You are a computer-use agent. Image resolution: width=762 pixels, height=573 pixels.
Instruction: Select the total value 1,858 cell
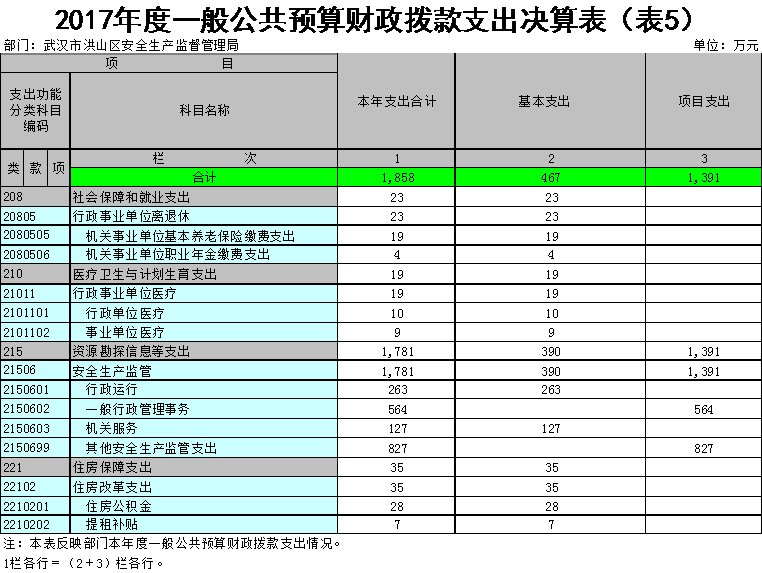tap(396, 177)
